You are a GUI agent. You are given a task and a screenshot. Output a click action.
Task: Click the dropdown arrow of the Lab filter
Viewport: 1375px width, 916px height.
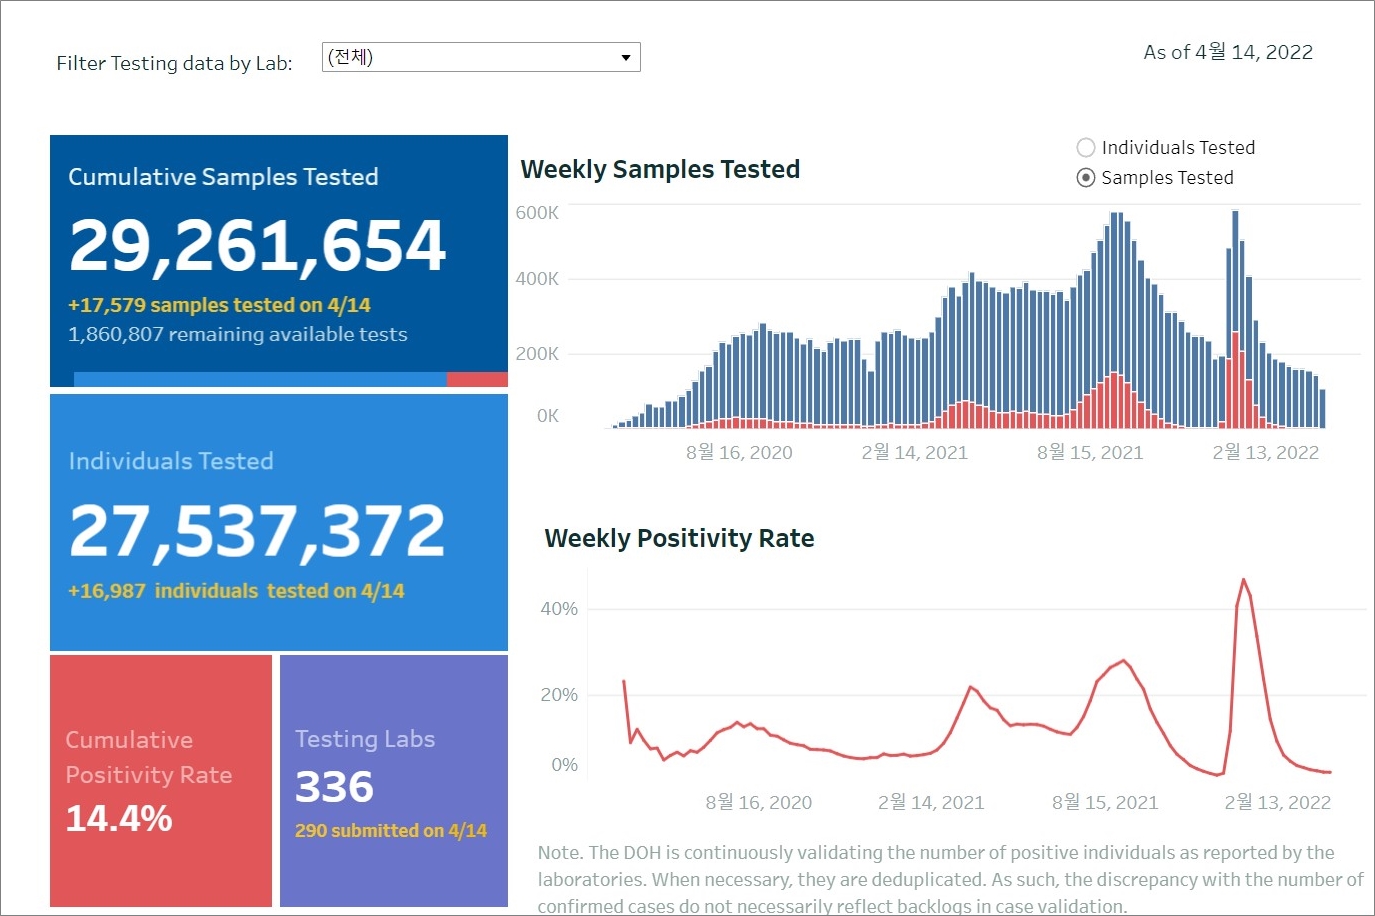pyautogui.click(x=626, y=57)
